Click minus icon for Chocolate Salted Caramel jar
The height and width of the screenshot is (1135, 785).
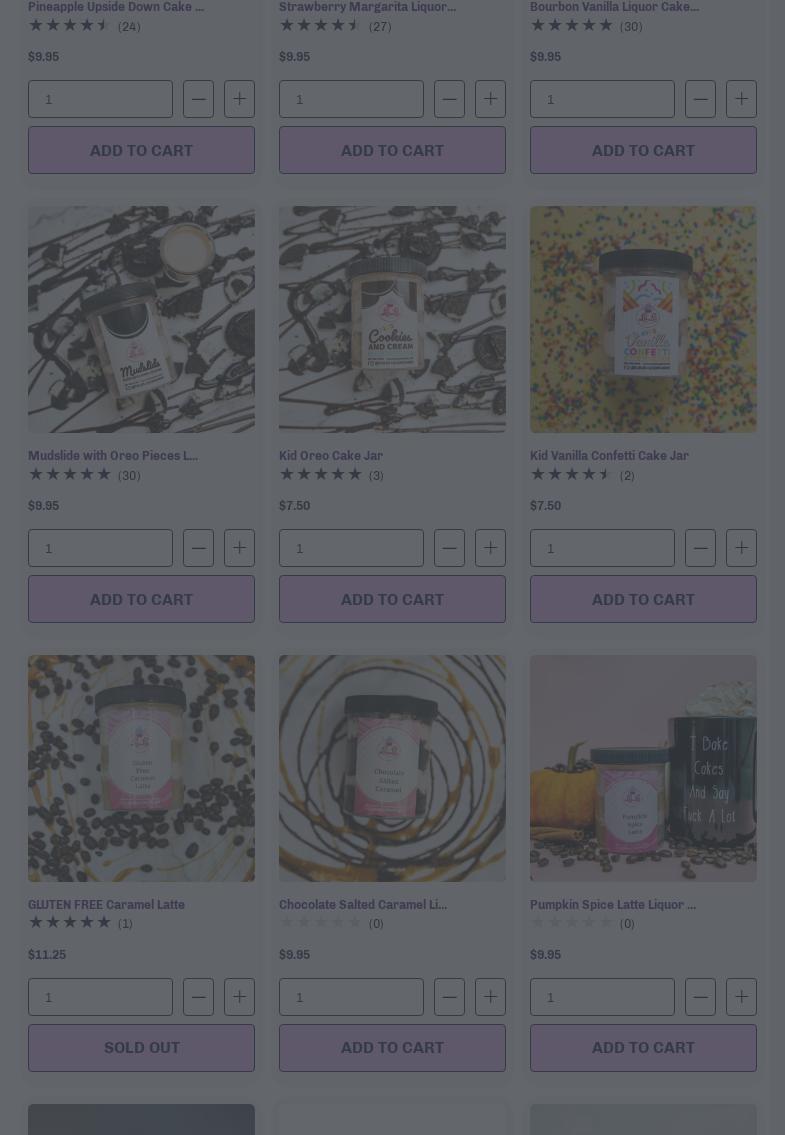[449, 997]
